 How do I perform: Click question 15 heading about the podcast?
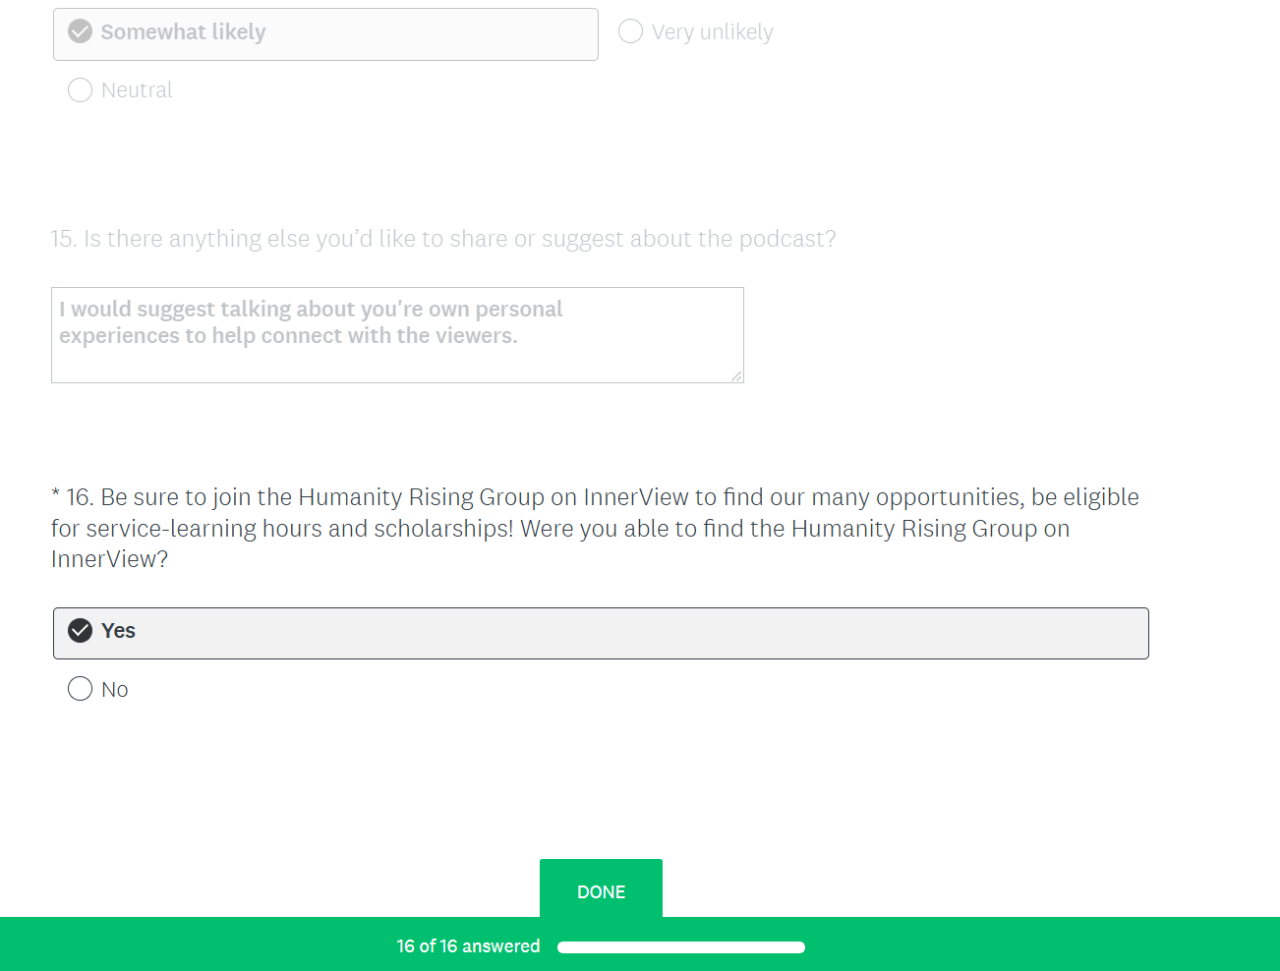tap(443, 239)
